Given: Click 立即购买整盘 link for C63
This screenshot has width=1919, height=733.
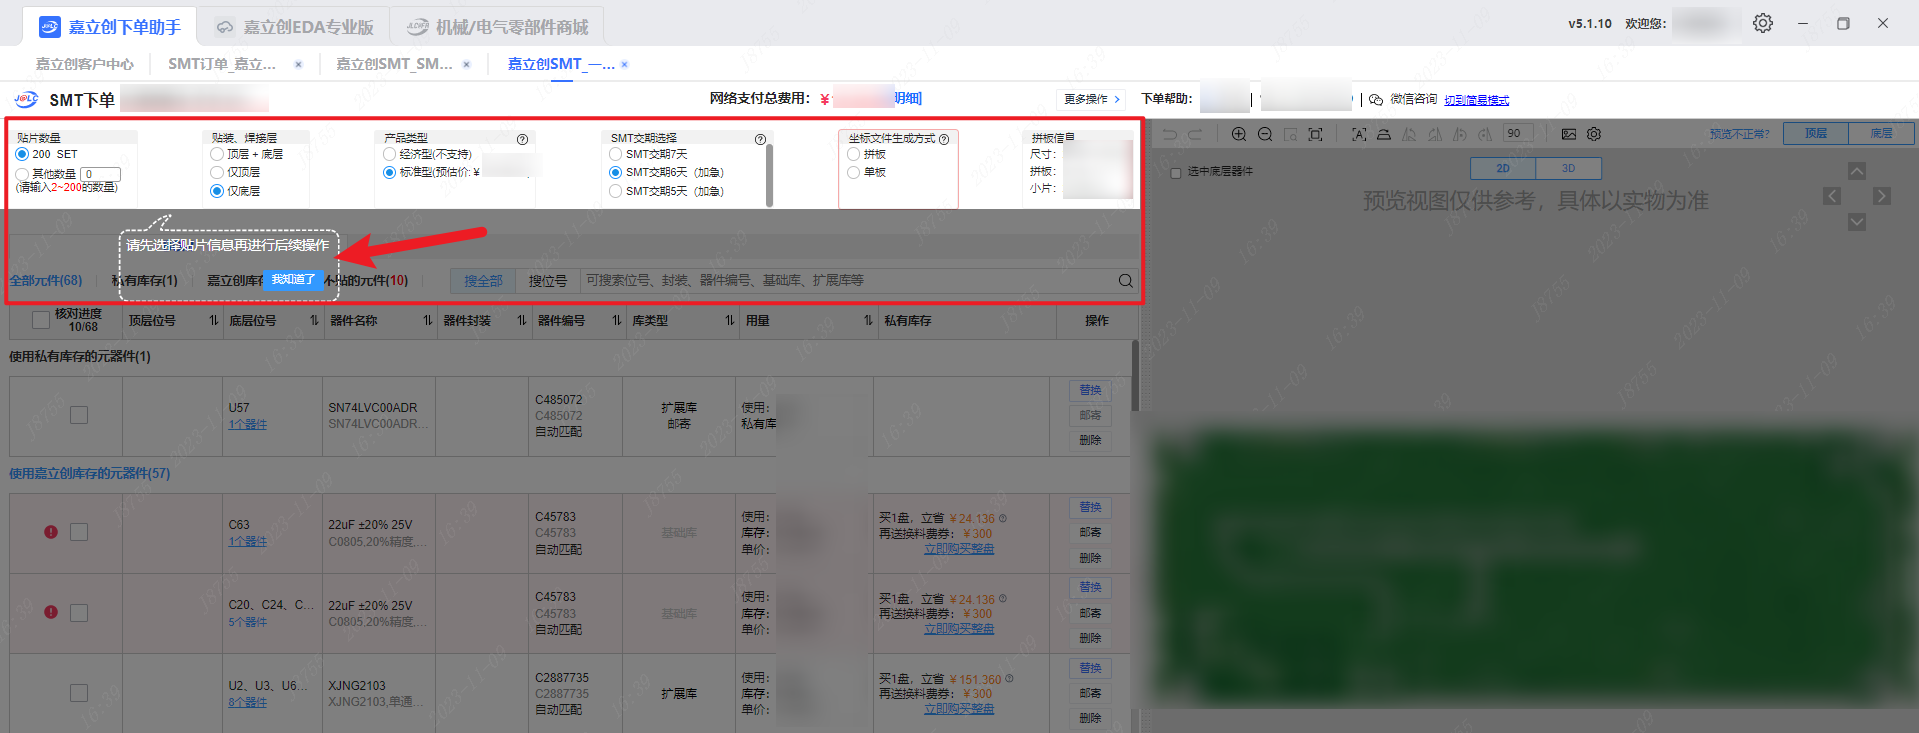Looking at the screenshot, I should point(958,549).
